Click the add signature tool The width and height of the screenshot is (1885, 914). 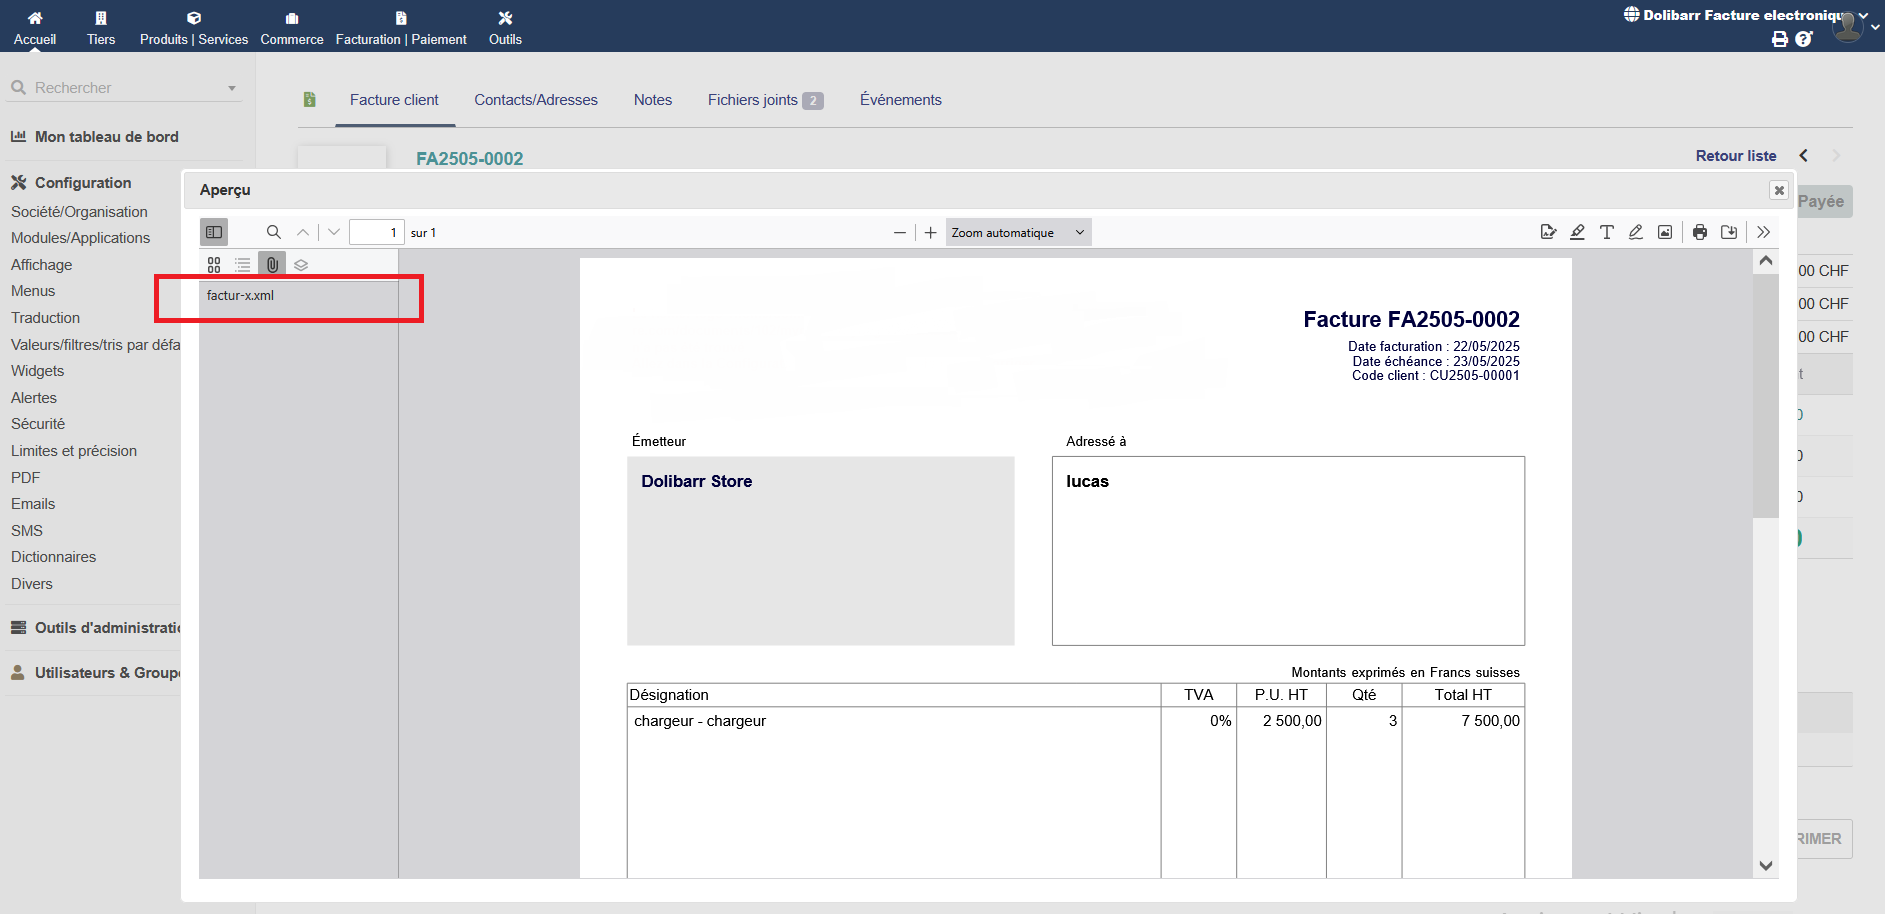point(1548,232)
